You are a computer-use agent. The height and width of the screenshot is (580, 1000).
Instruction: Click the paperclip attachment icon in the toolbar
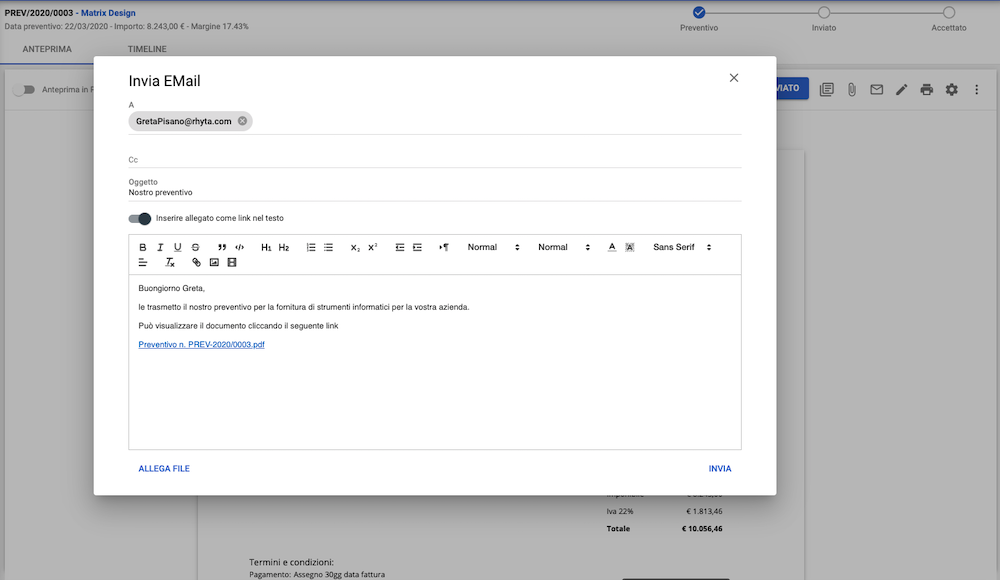[852, 90]
